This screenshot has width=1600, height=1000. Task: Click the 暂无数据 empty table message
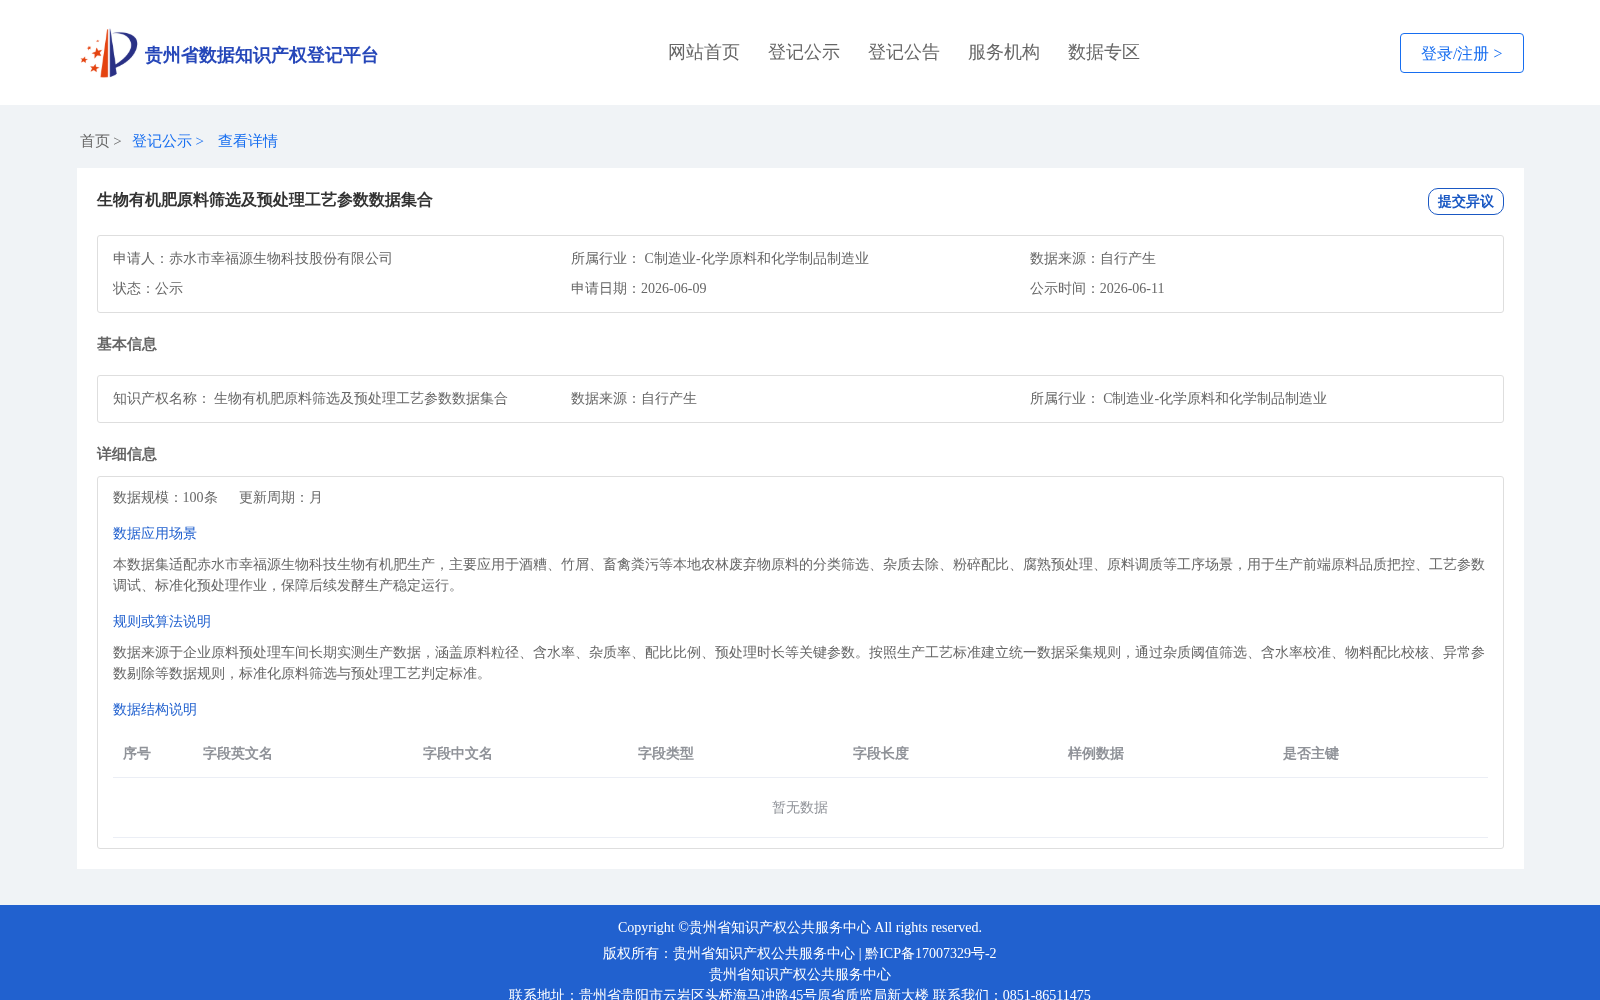pos(800,807)
